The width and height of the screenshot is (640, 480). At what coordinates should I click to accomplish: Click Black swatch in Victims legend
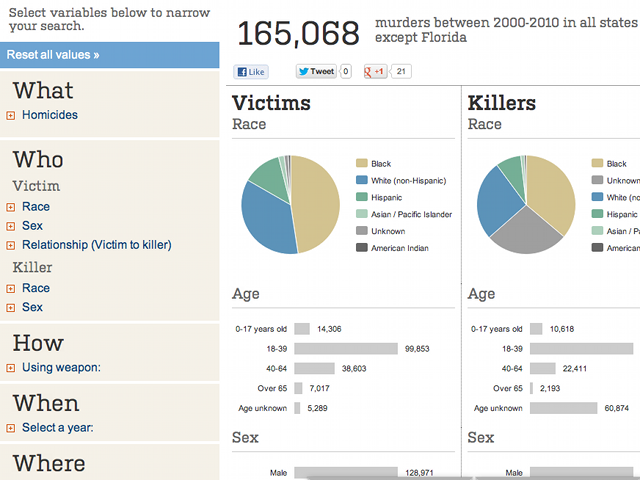(361, 164)
